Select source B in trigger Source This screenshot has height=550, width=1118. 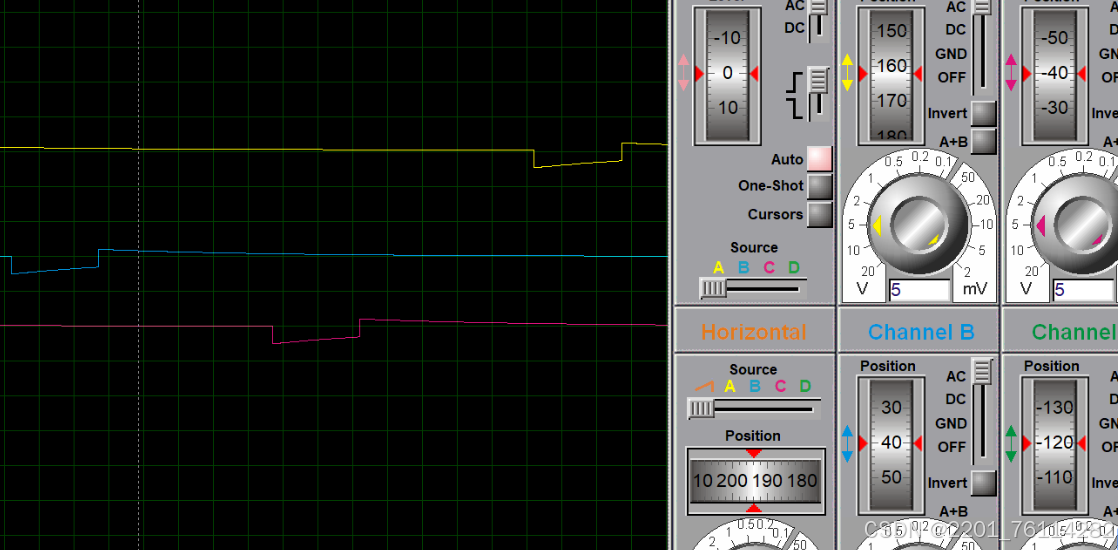tap(743, 268)
